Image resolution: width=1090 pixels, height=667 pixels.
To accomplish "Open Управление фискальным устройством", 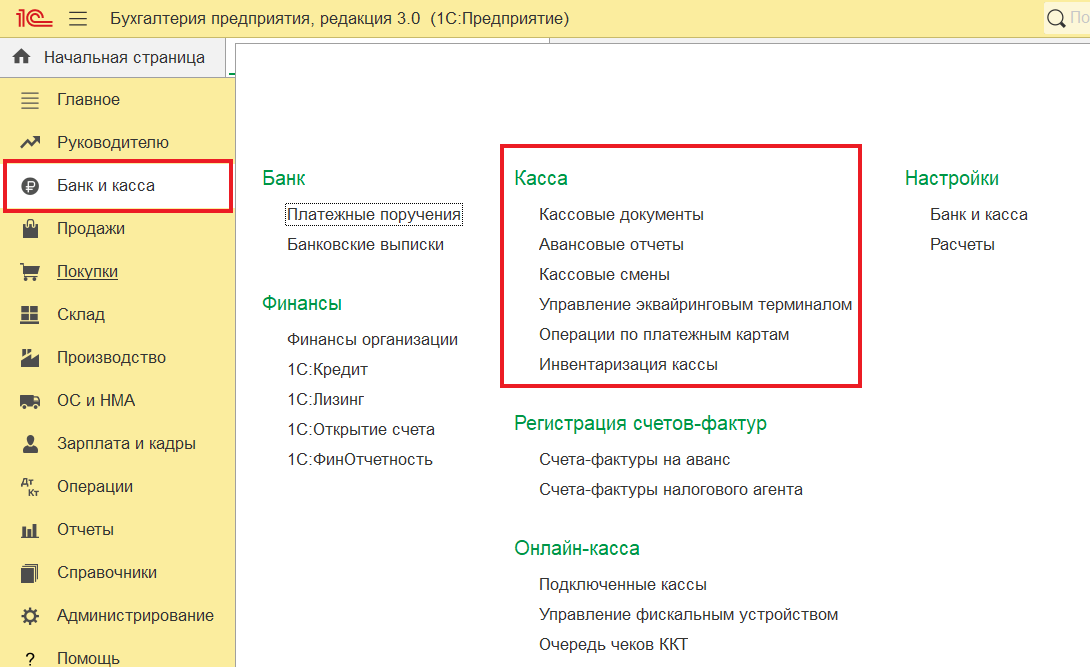I will coord(689,614).
